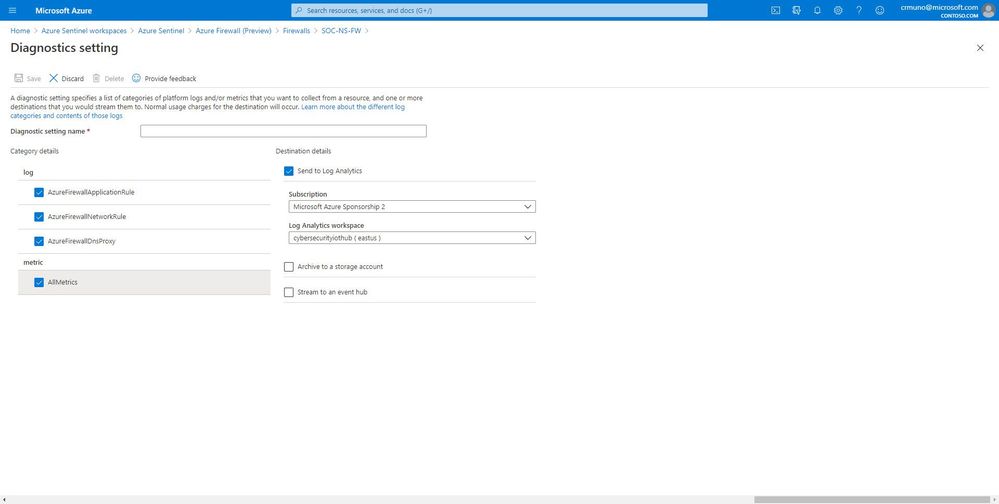The height and width of the screenshot is (504, 999).
Task: Open feedback smiley in top bar
Action: click(x=880, y=10)
